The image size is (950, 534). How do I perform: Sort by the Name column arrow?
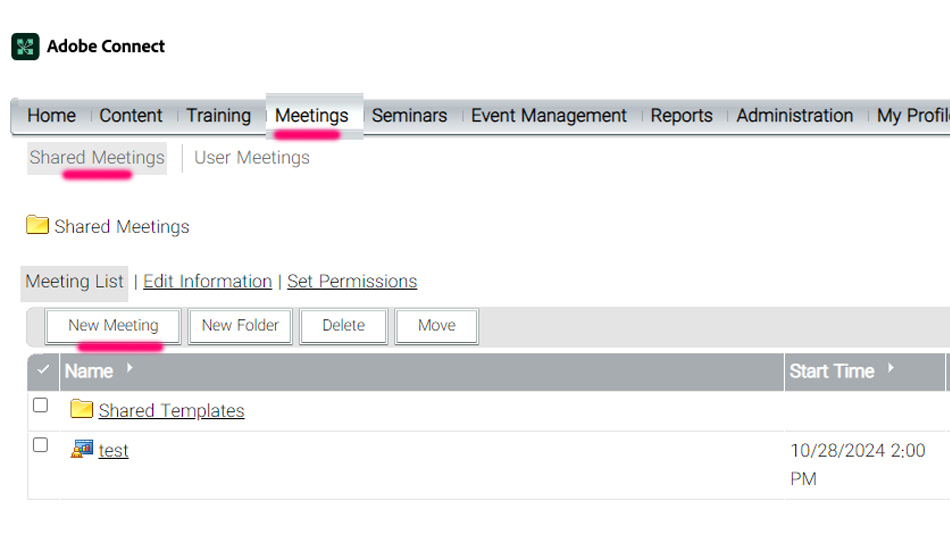(129, 368)
